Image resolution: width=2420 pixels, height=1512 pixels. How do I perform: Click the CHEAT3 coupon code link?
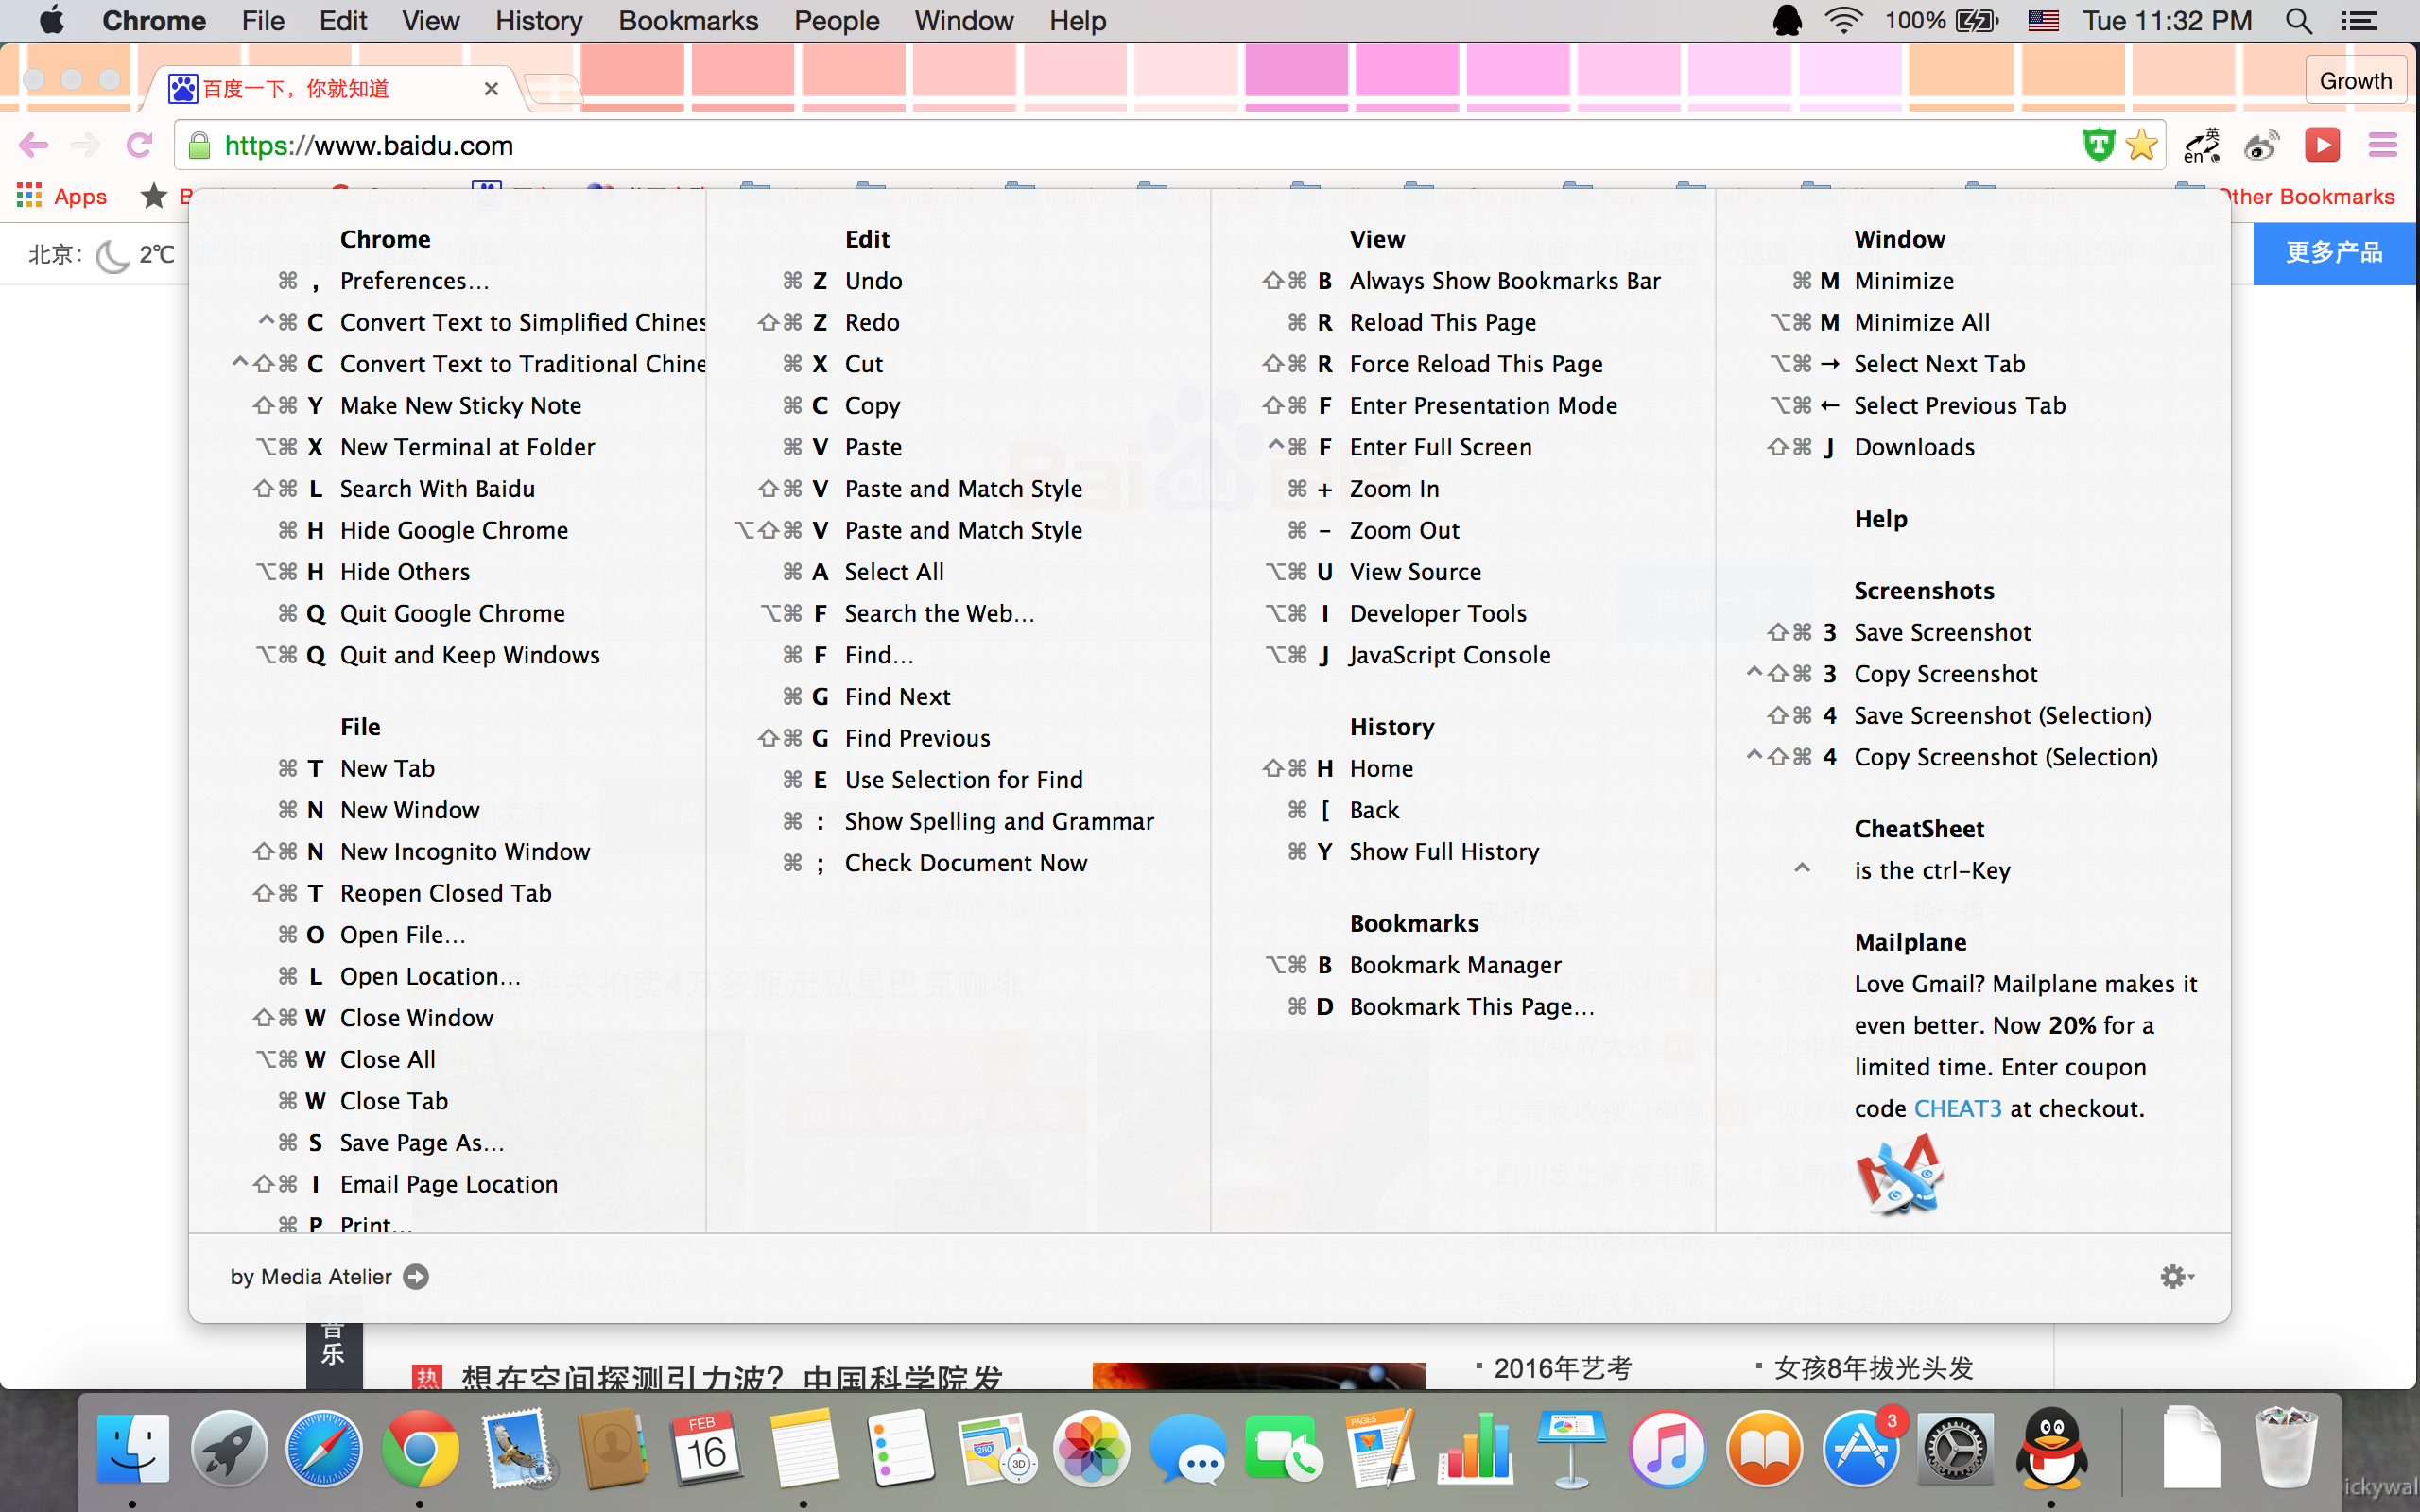[x=1957, y=1108]
